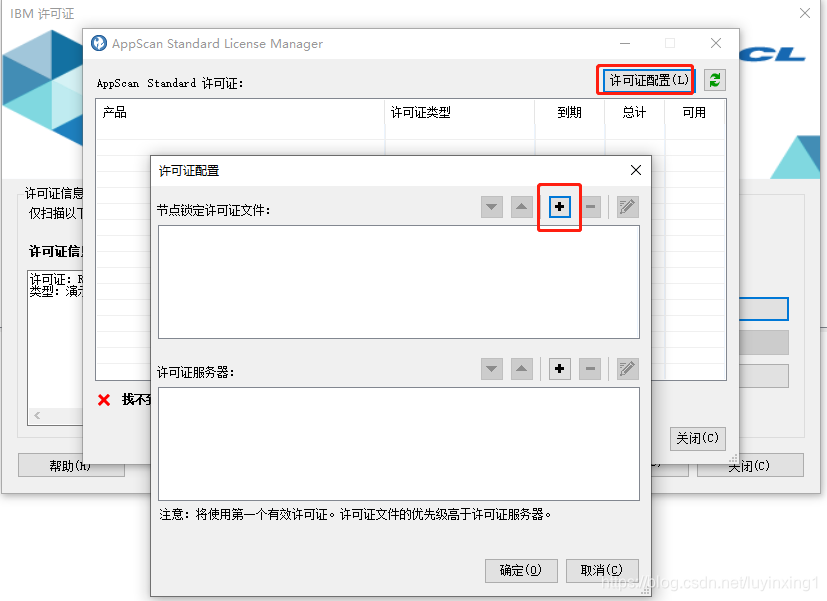Move node-locked license file down

(492, 207)
